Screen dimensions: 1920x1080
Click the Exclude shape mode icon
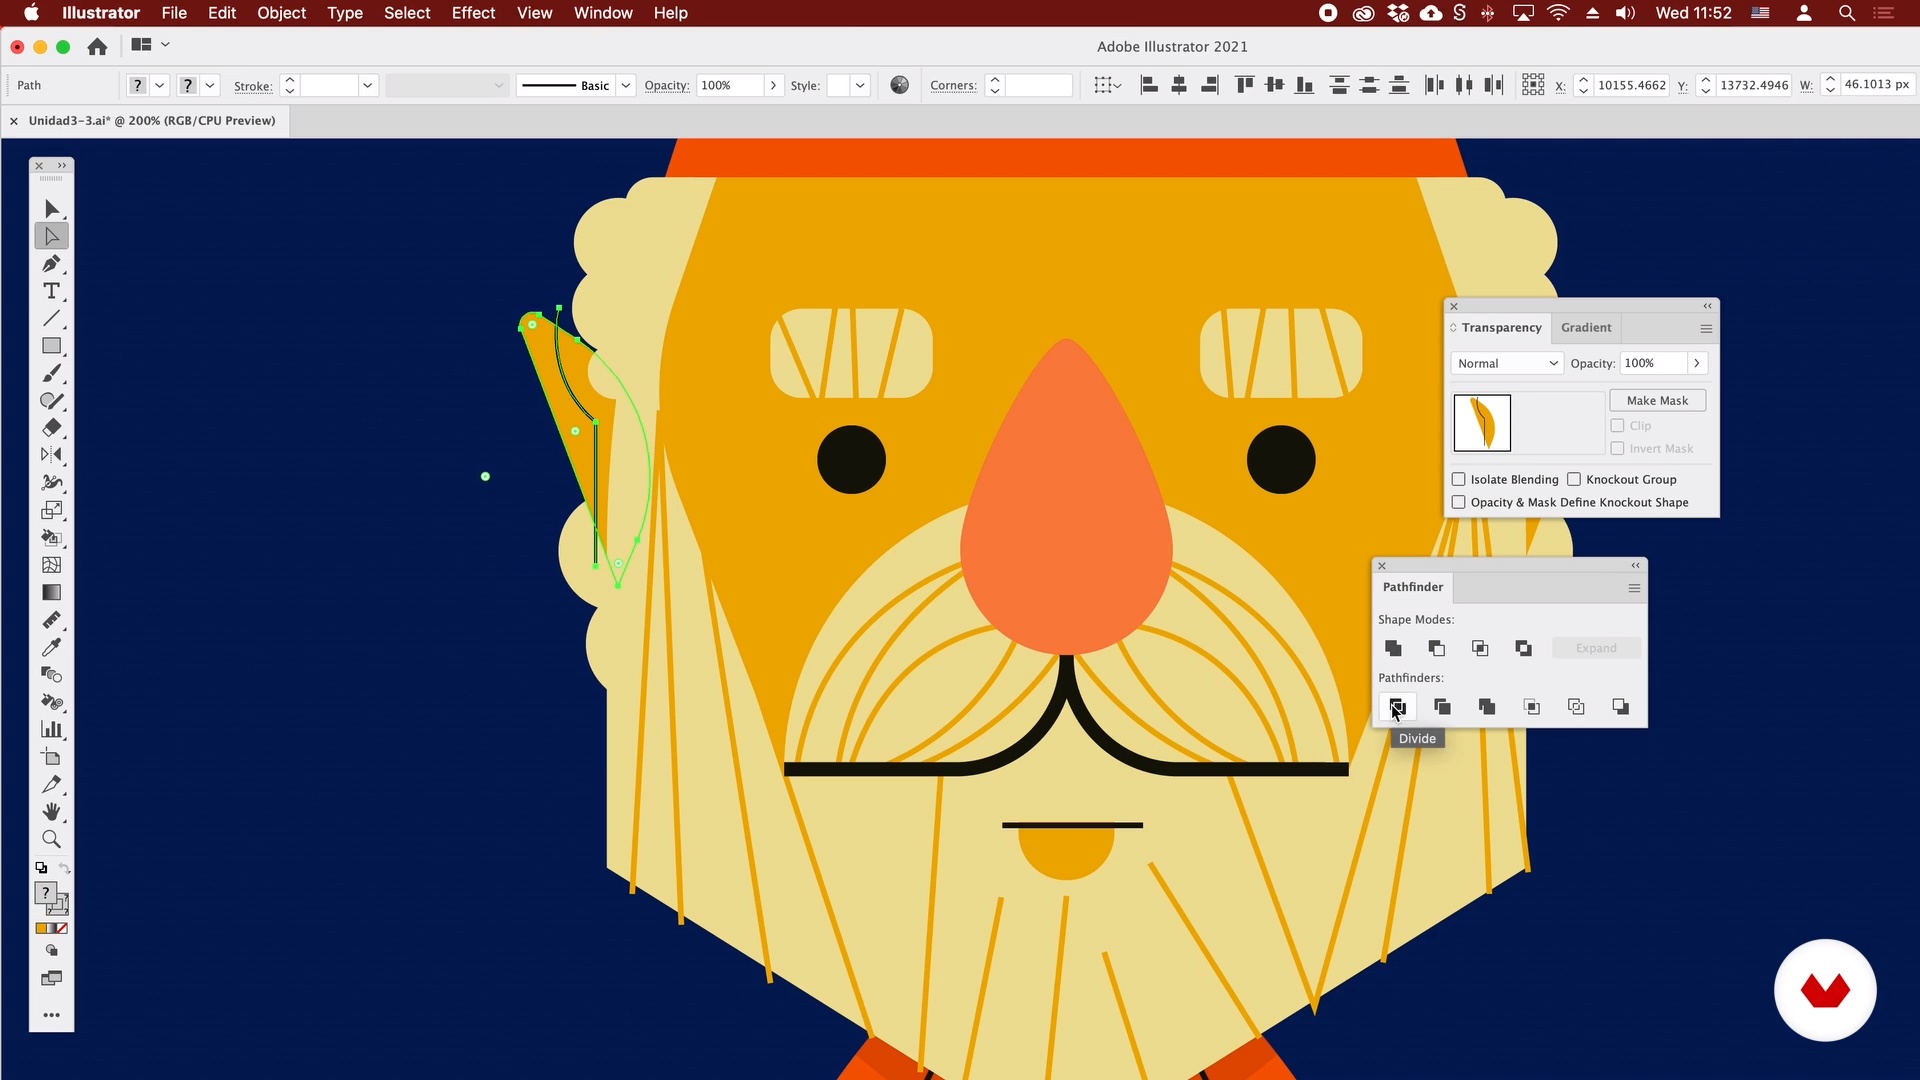tap(1524, 648)
